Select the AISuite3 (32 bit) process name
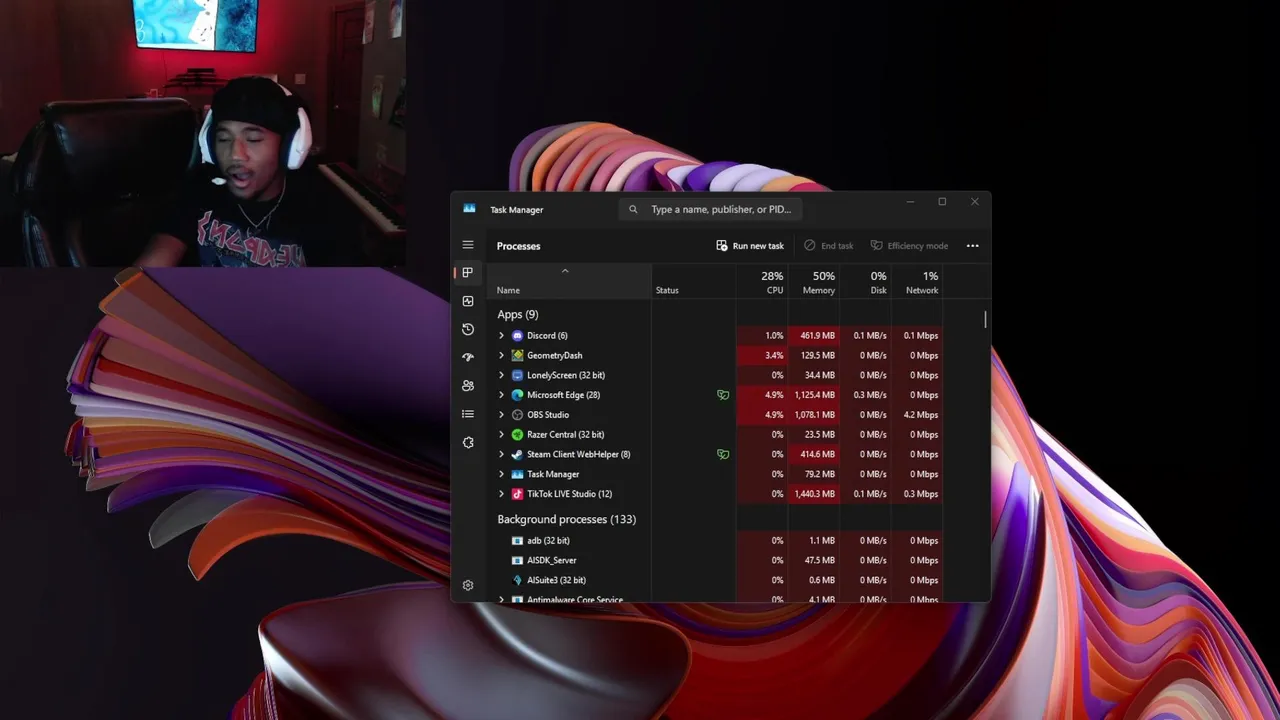 (556, 580)
